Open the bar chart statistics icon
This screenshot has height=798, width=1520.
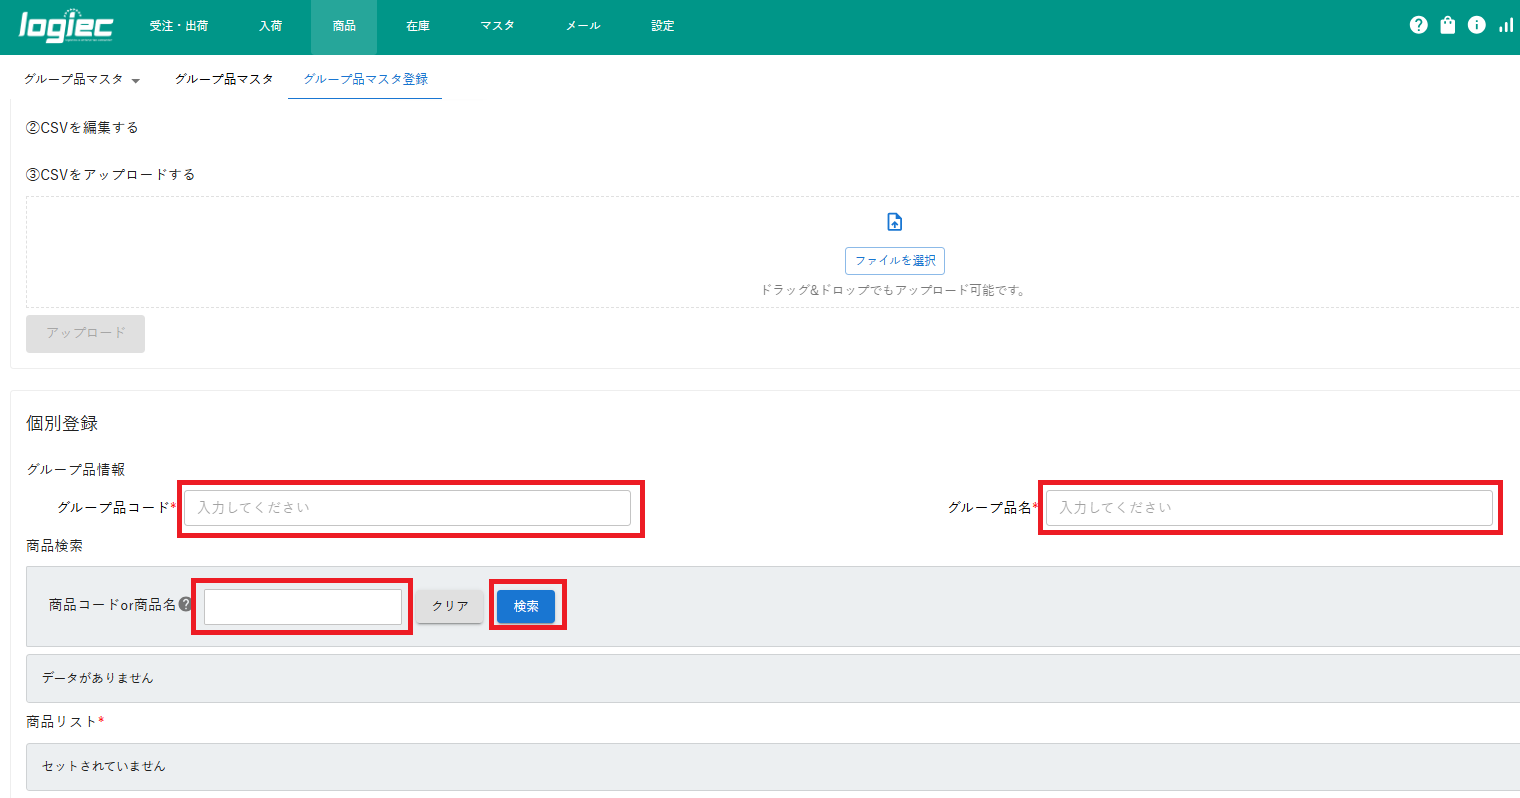(x=1505, y=25)
